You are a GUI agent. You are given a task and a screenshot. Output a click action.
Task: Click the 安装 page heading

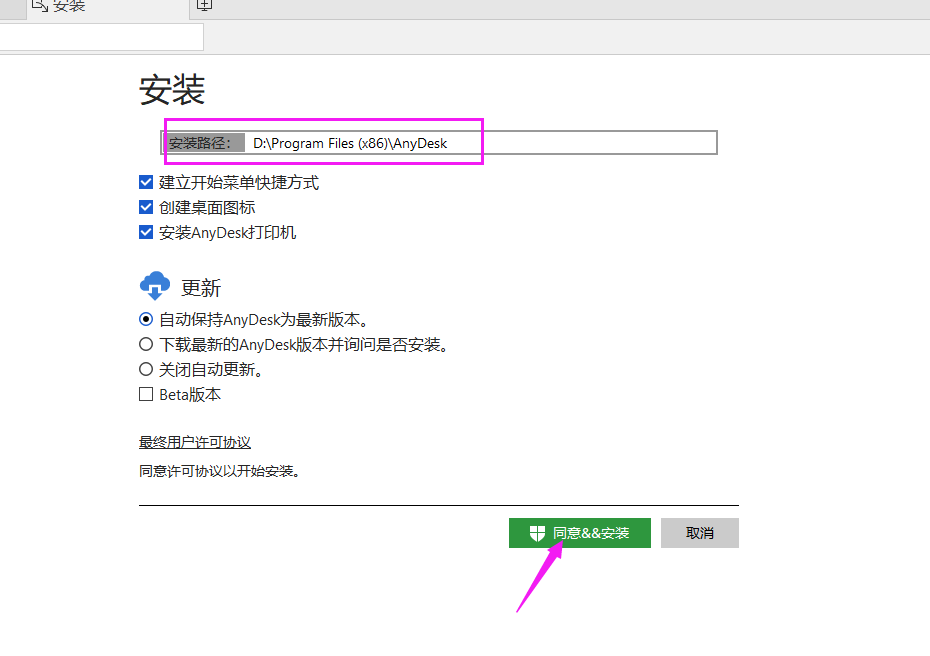(x=172, y=90)
